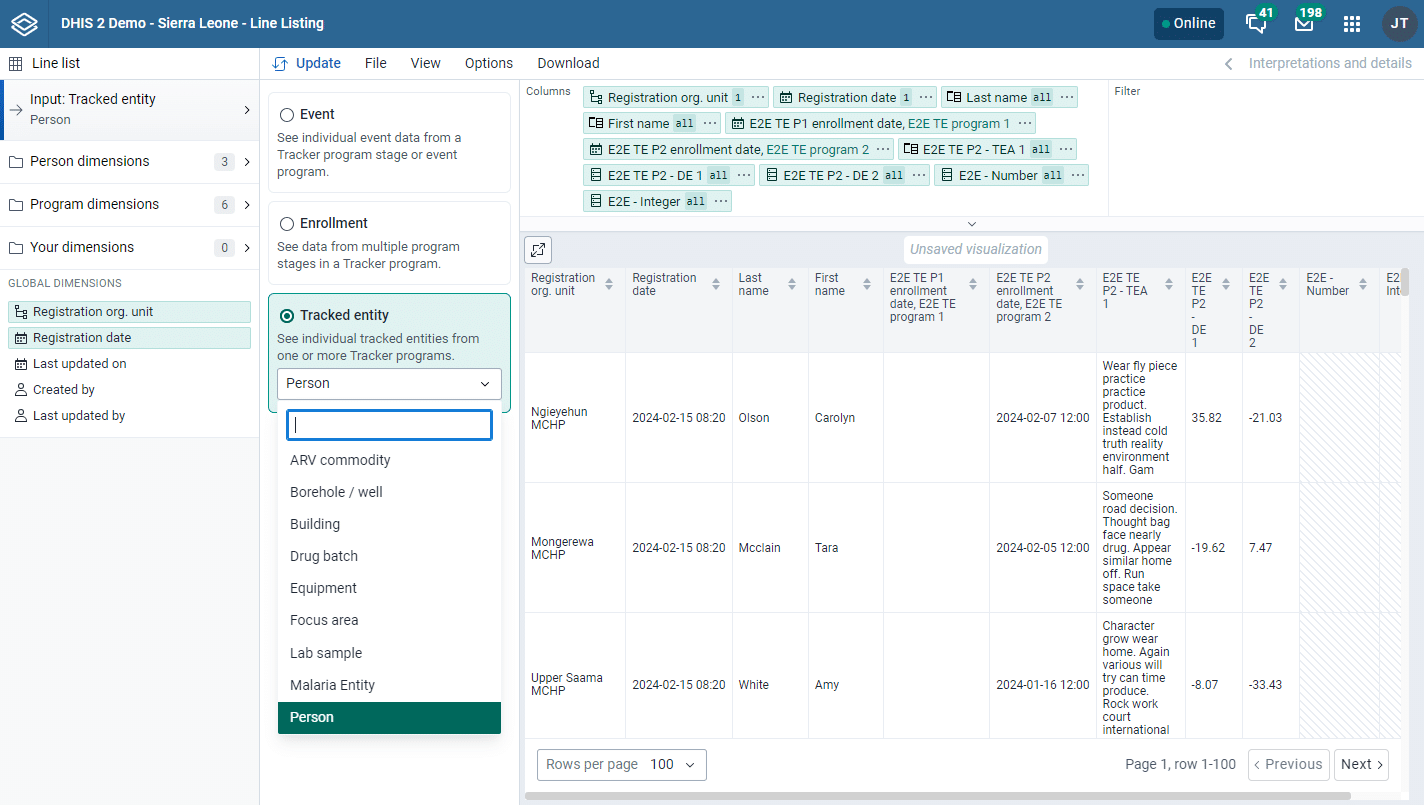1424x805 pixels.
Task: Expand the Your dimensions section
Action: click(x=130, y=248)
